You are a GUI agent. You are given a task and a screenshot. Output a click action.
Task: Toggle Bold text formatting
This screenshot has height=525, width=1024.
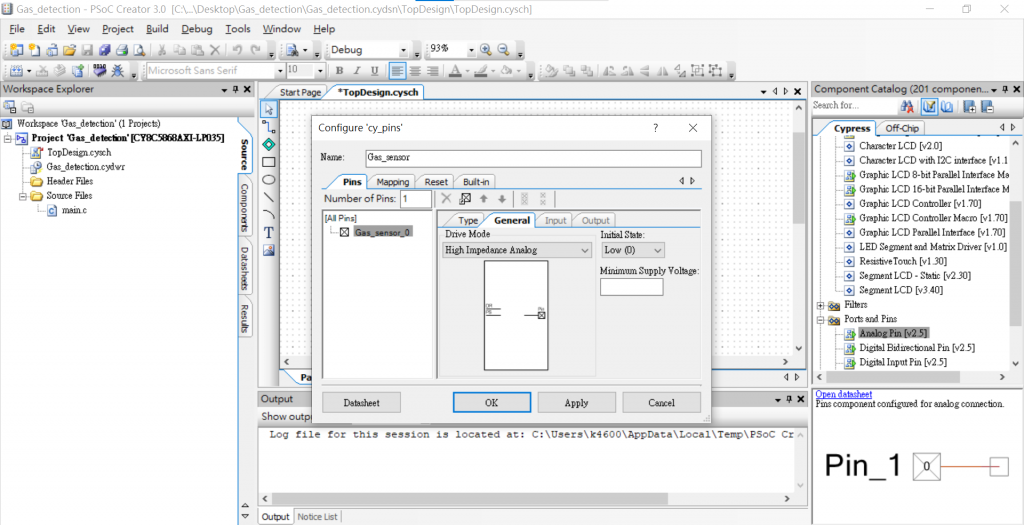tap(339, 71)
